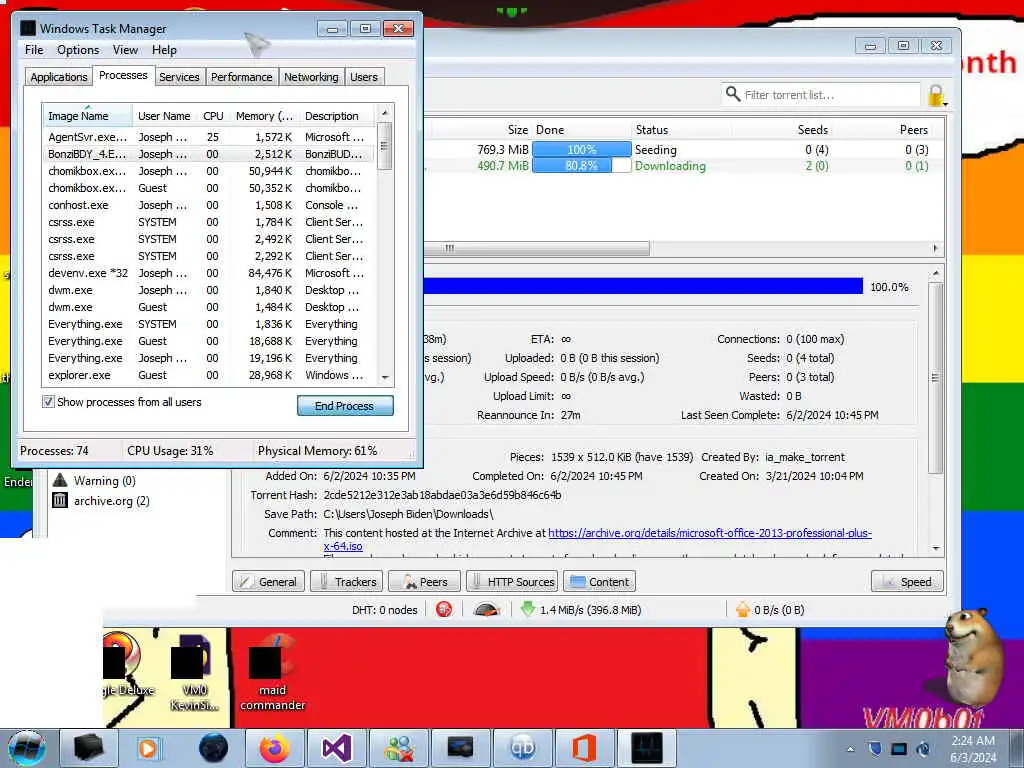Switch to the Performance tab
Screen dimensions: 1024x768
coord(241,77)
